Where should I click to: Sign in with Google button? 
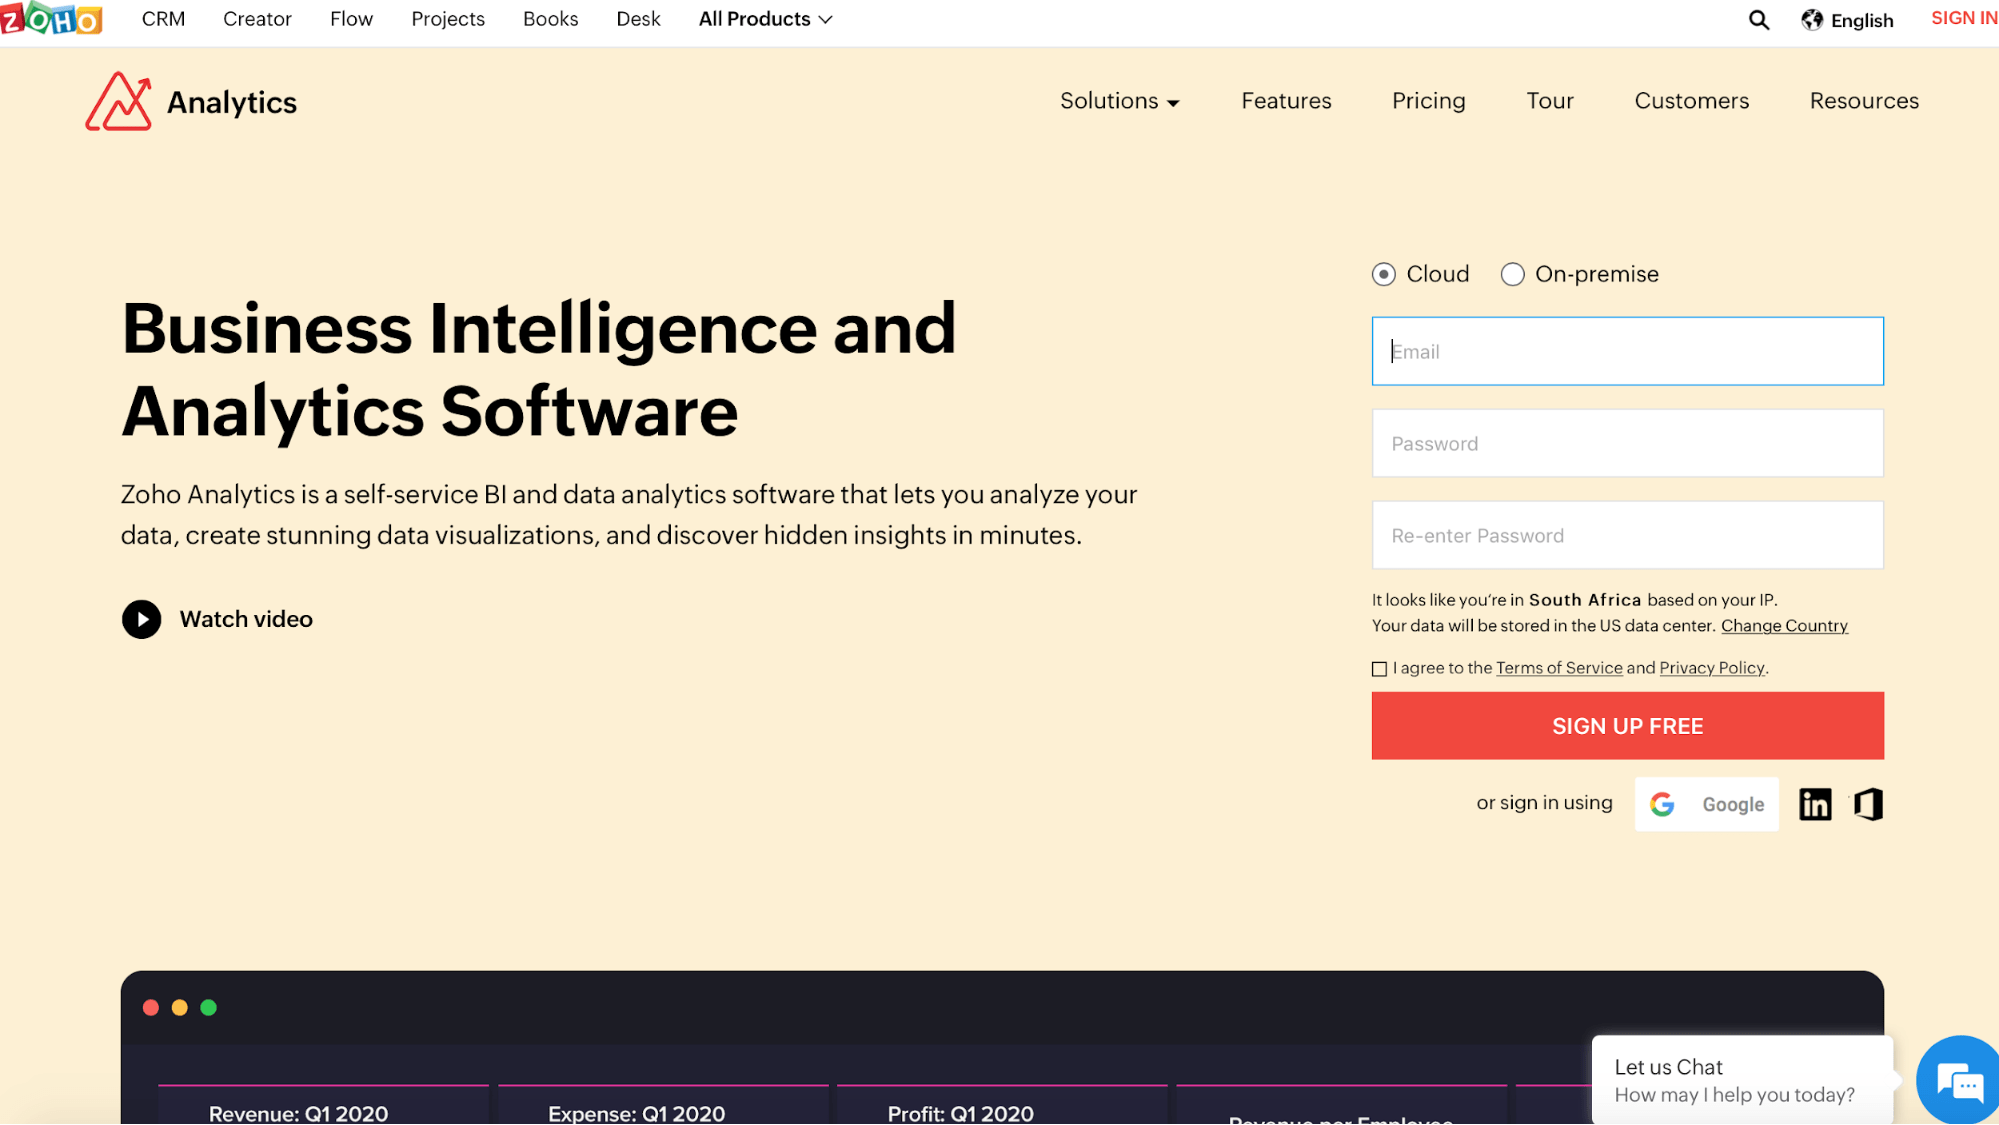pos(1706,804)
